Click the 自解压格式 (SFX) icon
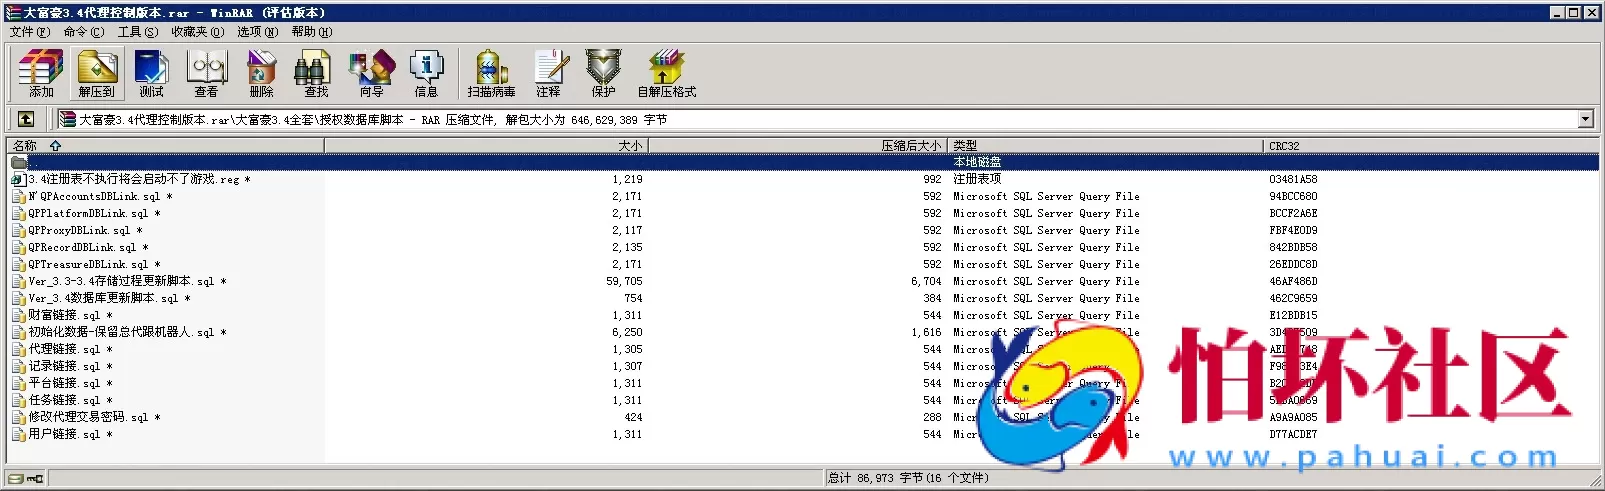 pos(666,74)
